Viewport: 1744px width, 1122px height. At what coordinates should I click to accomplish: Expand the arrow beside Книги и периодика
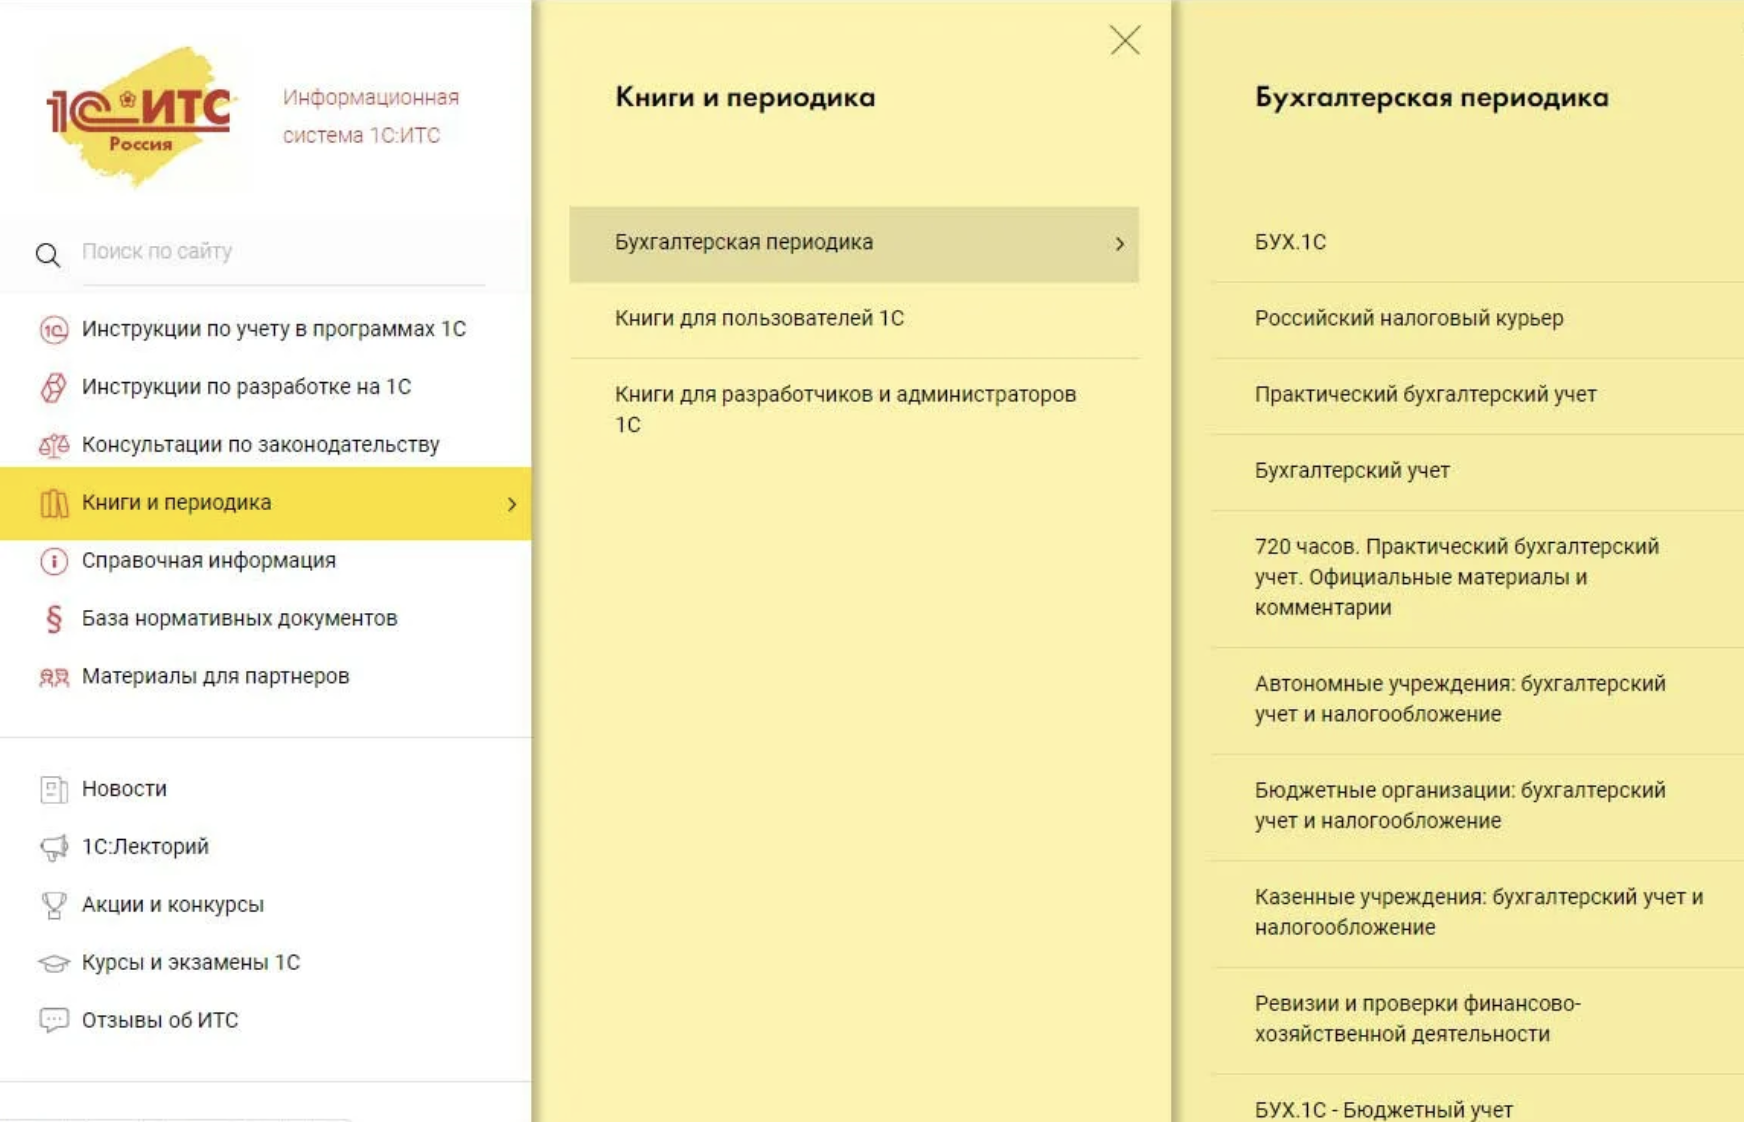coord(511,504)
